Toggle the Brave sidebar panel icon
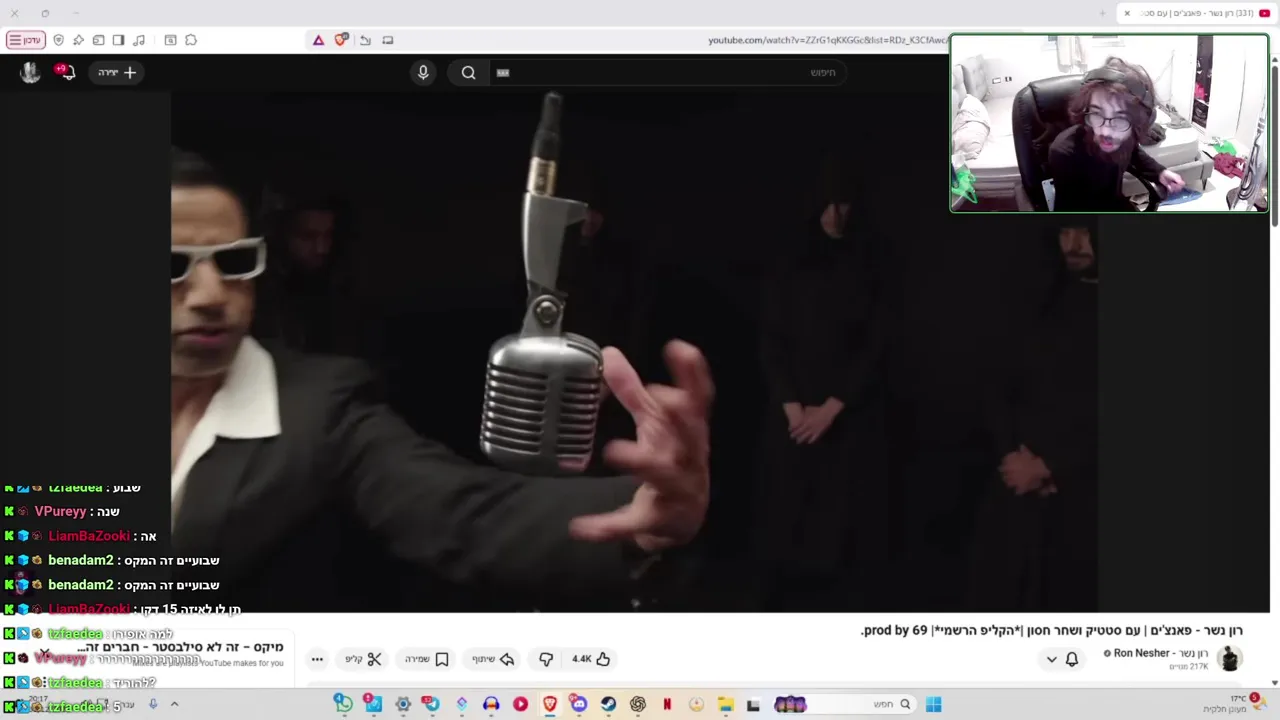Image resolution: width=1280 pixels, height=720 pixels. click(x=119, y=40)
